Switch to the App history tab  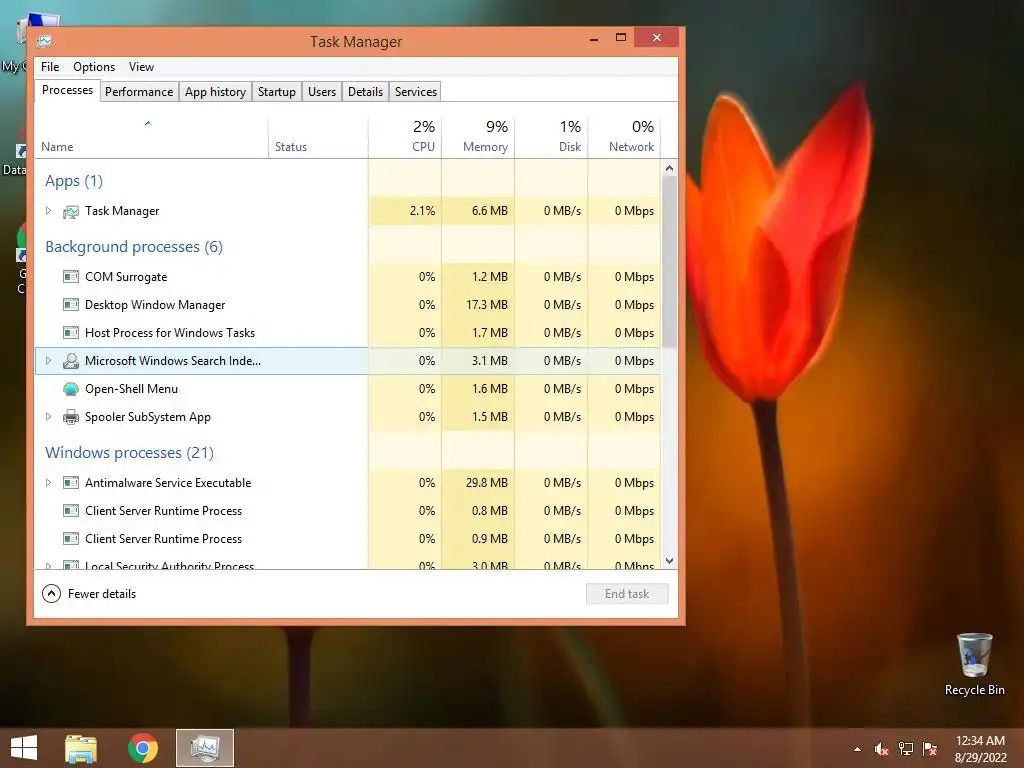tap(216, 92)
